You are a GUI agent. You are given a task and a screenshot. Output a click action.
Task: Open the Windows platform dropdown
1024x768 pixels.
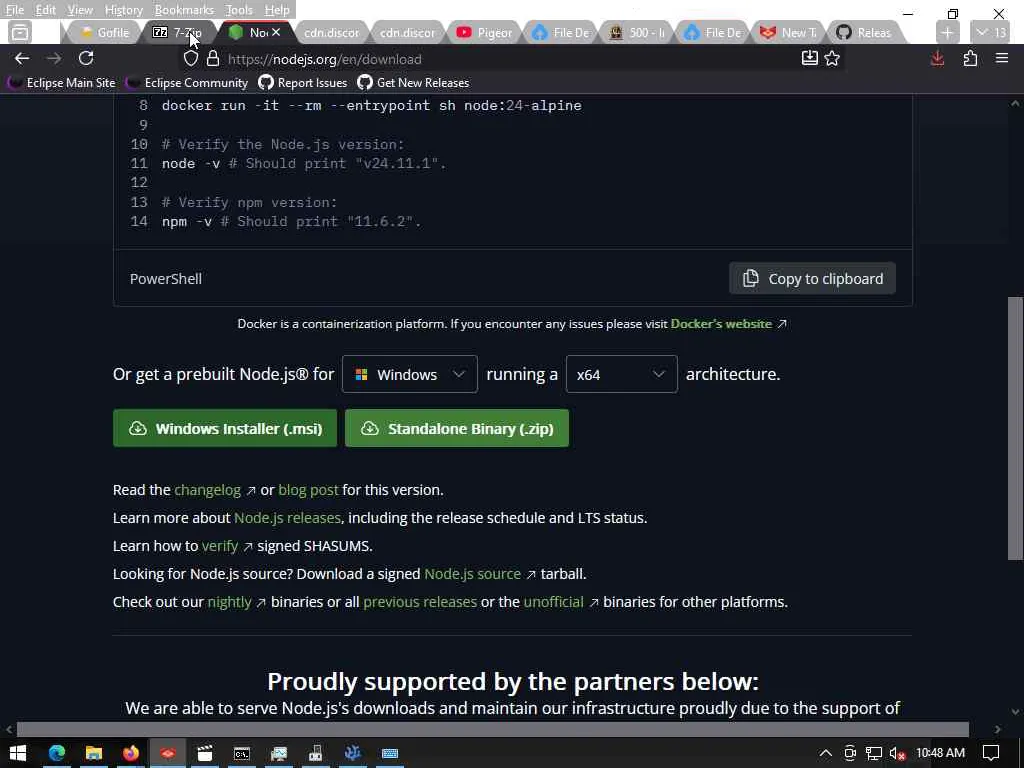(409, 374)
